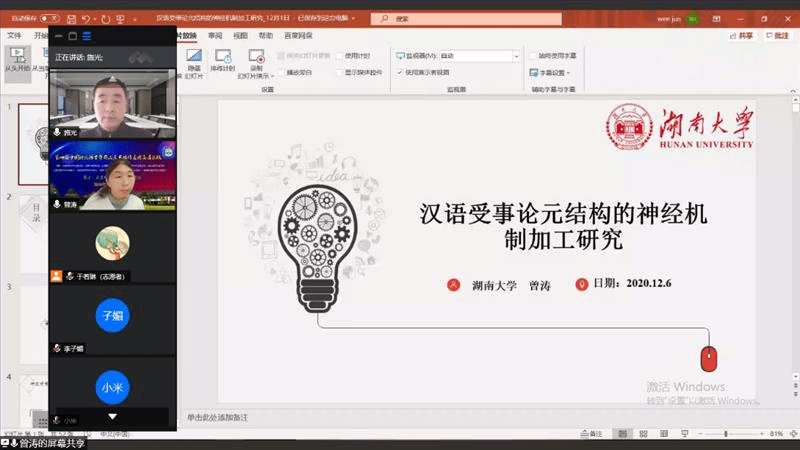Toggle the Use Presenter View checkbox
Viewport: 800px width, 450px height.
click(401, 72)
